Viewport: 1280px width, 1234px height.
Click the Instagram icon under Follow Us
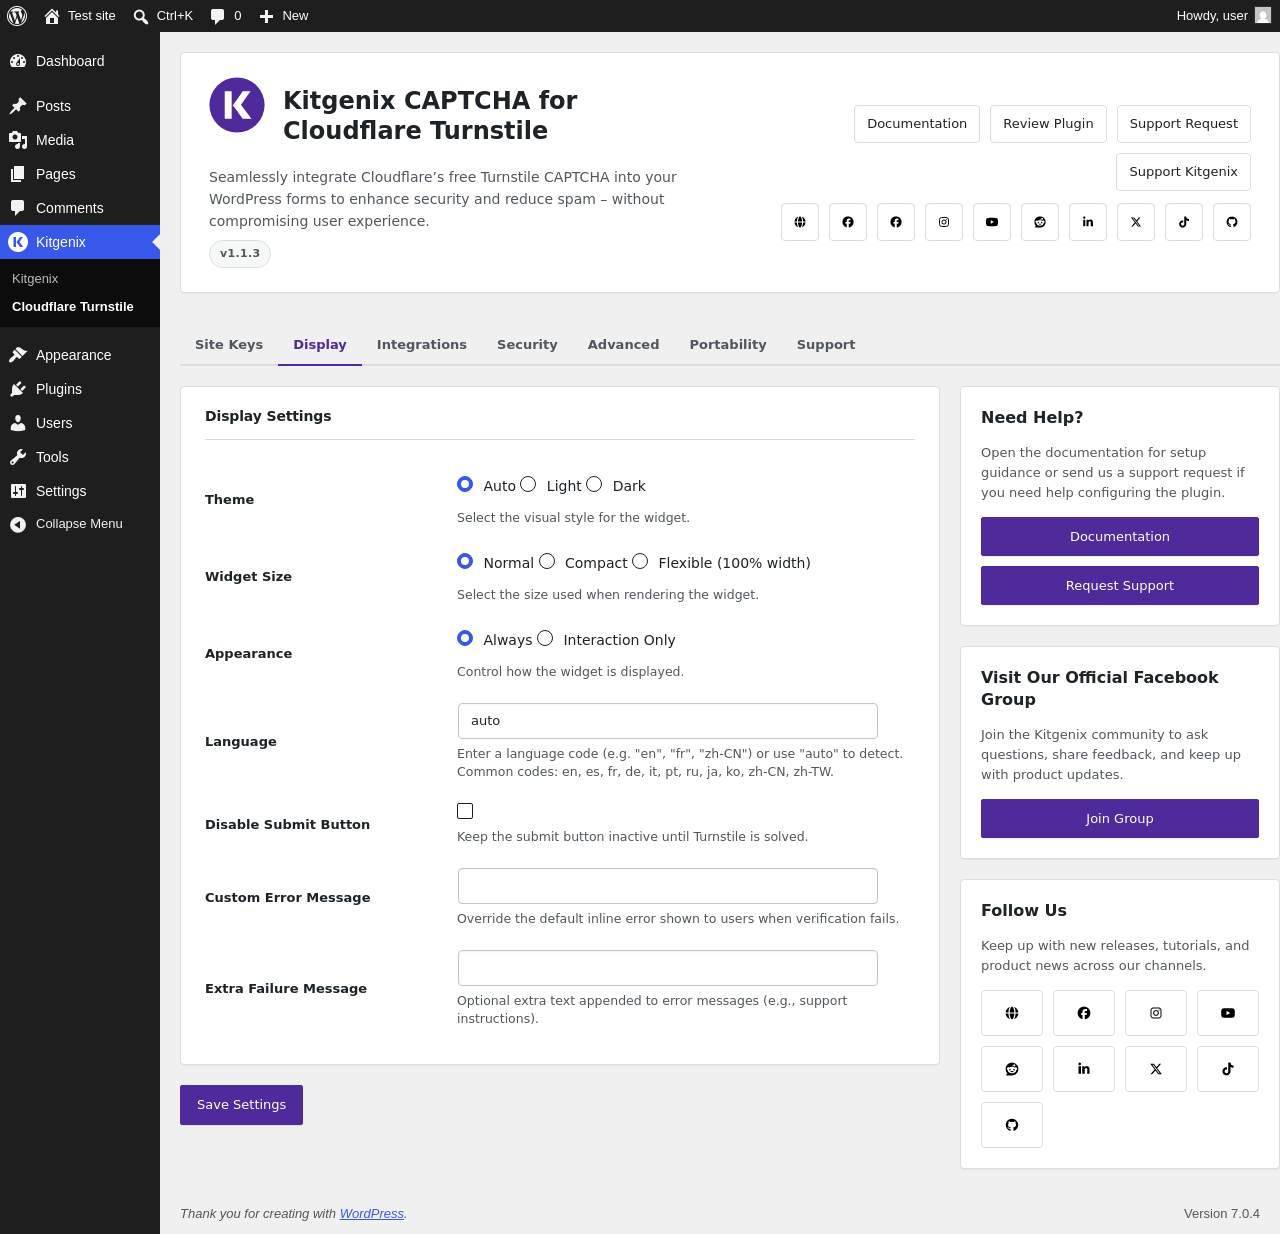pos(1156,1013)
